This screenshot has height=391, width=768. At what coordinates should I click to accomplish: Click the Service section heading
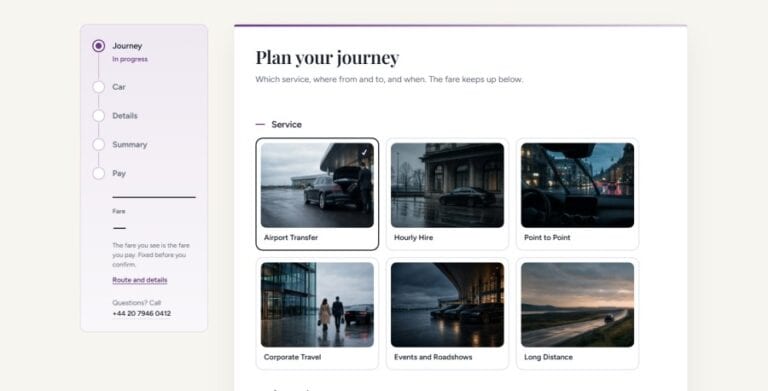click(287, 124)
